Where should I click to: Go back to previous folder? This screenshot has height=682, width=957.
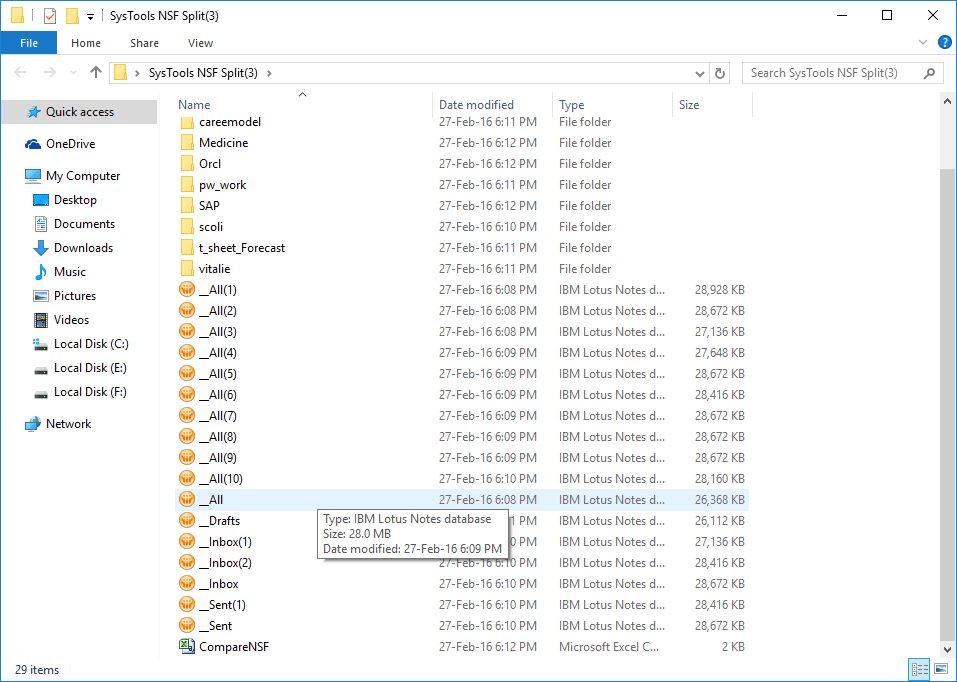[20, 73]
